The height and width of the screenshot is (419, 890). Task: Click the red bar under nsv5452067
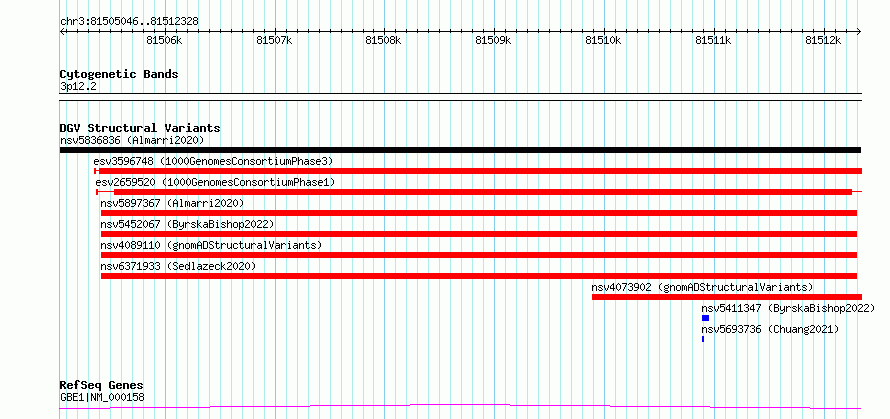[479, 234]
